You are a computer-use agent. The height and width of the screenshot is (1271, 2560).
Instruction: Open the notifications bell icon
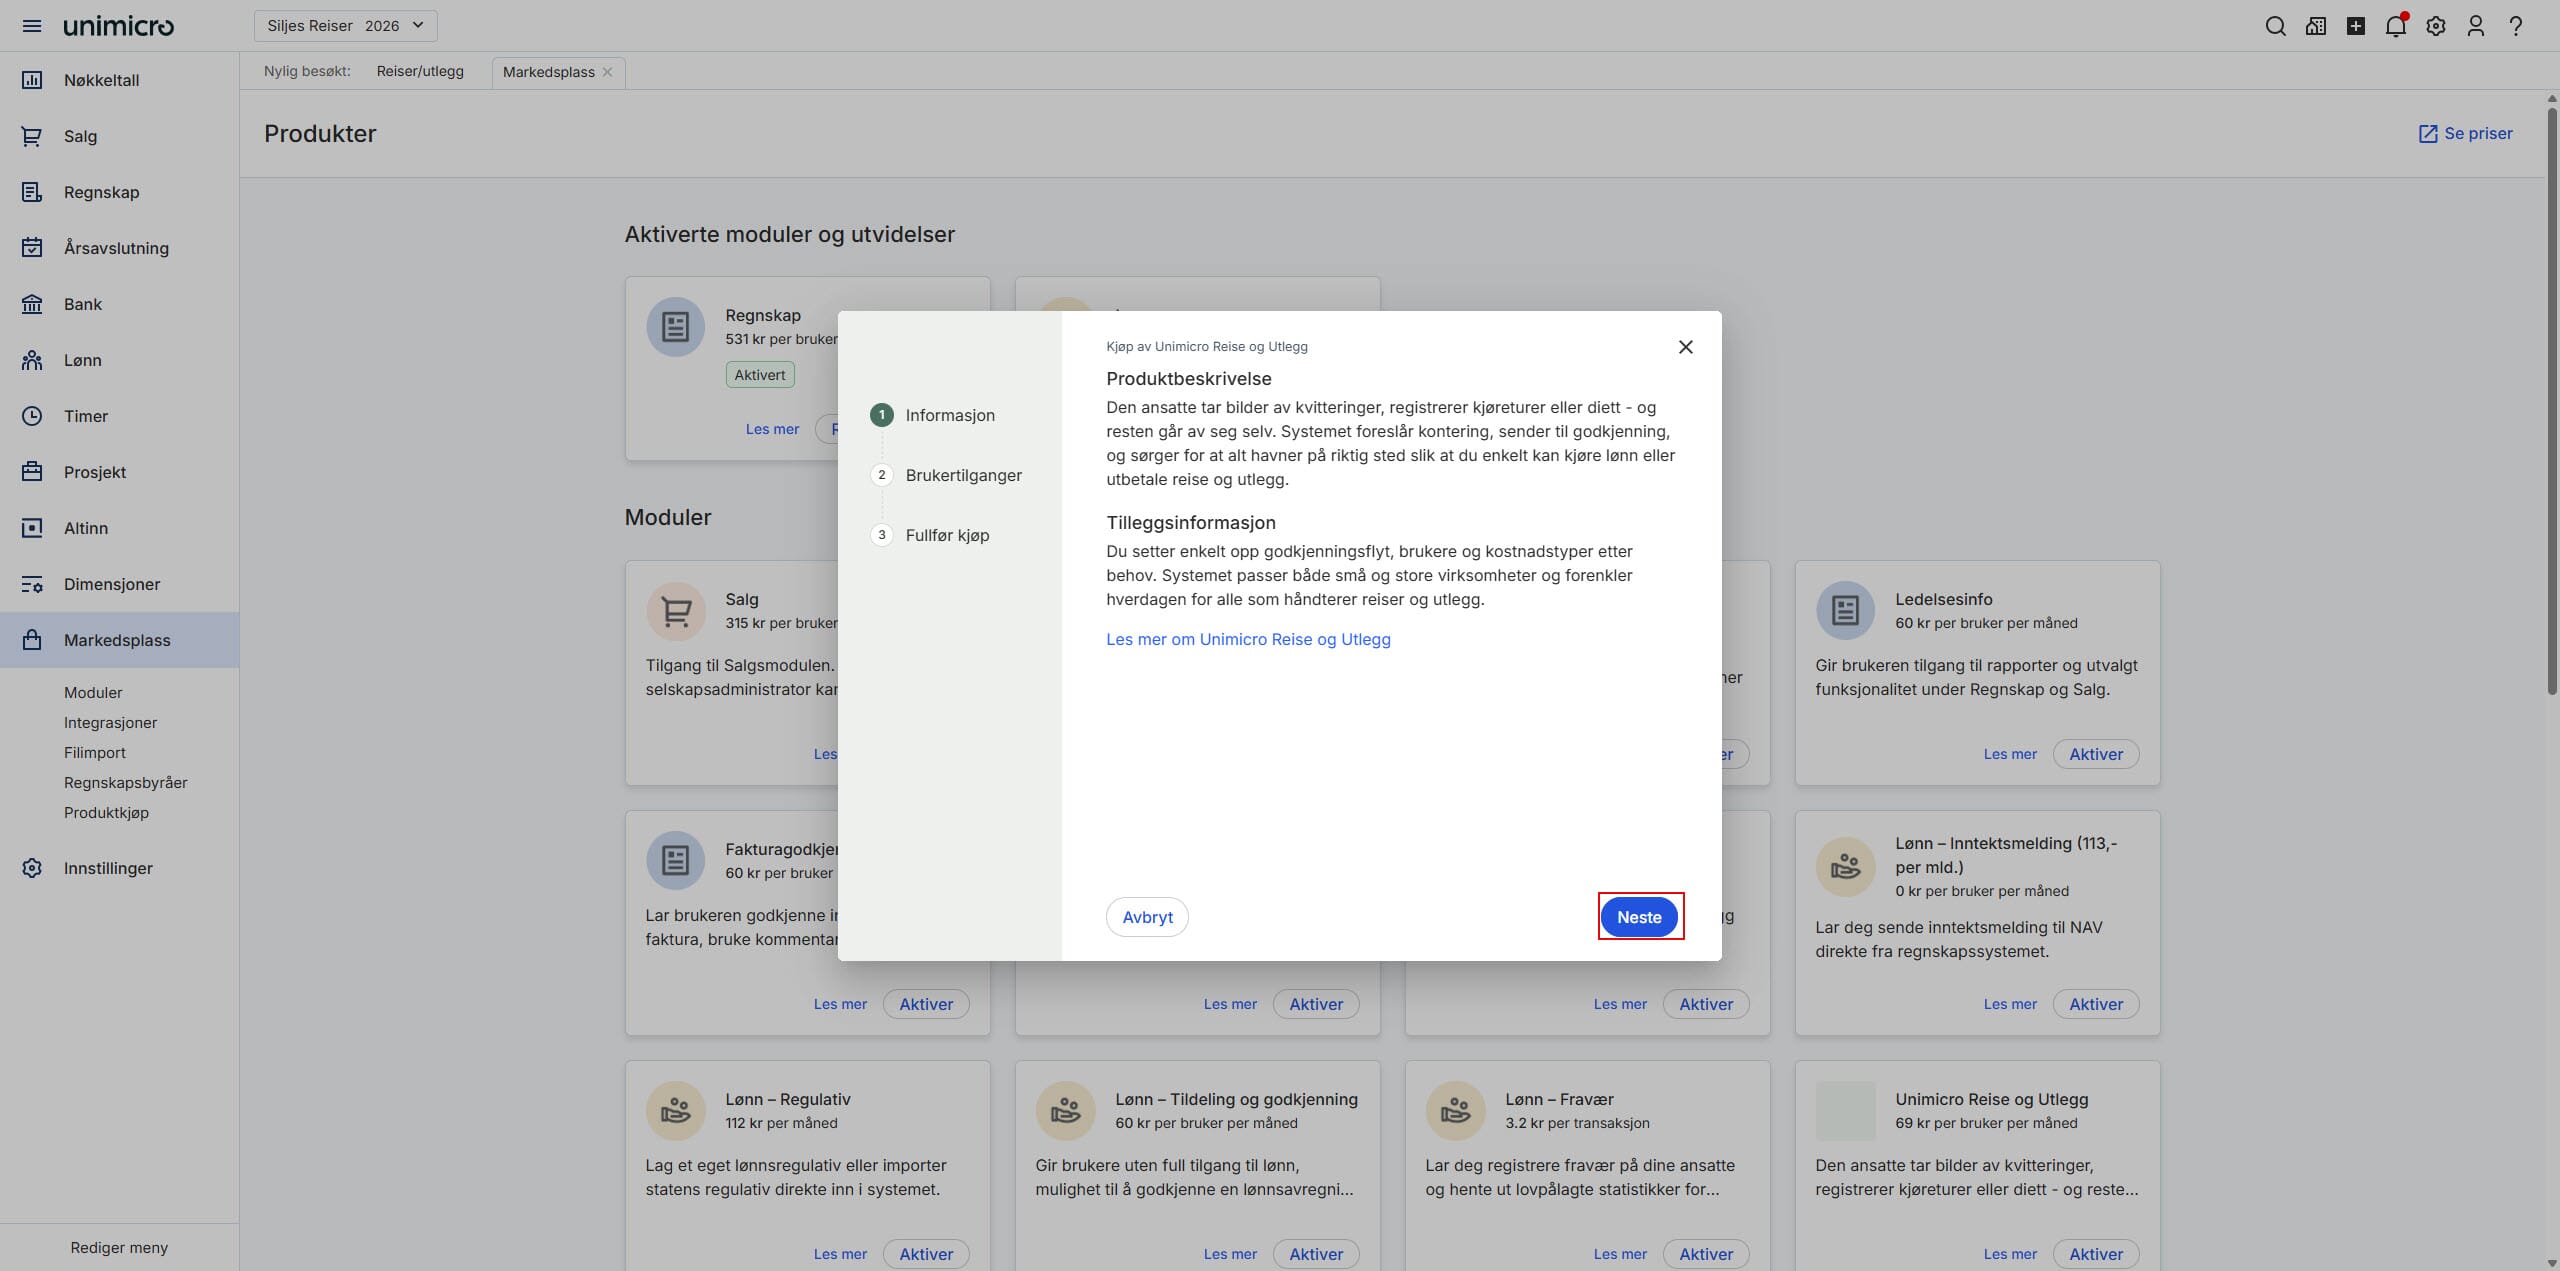(2395, 26)
